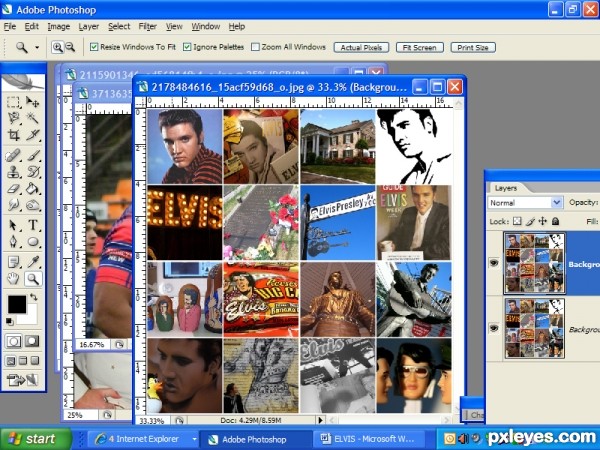Toggle lock position
Viewport: 600px width, 450px height.
point(543,221)
